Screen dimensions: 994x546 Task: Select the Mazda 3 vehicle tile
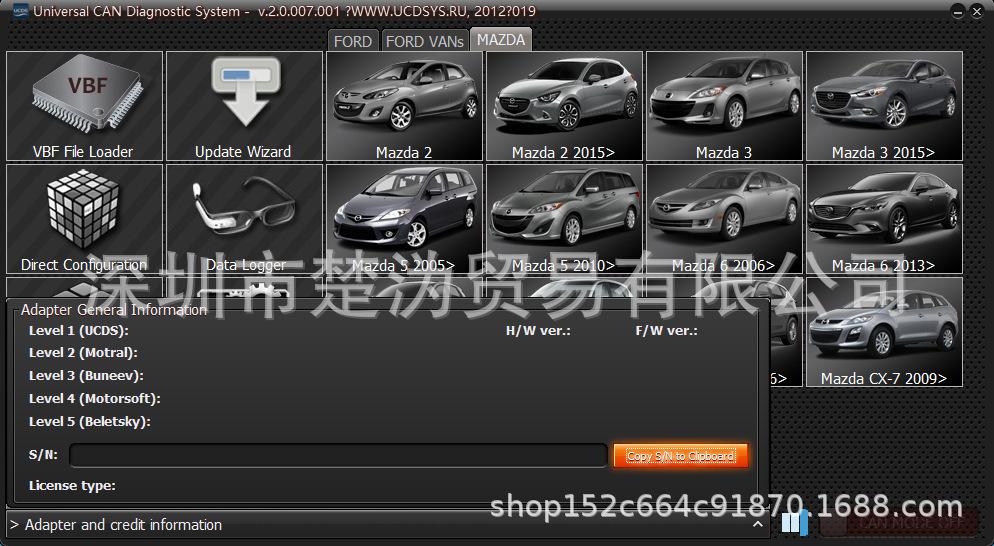pyautogui.click(x=724, y=106)
